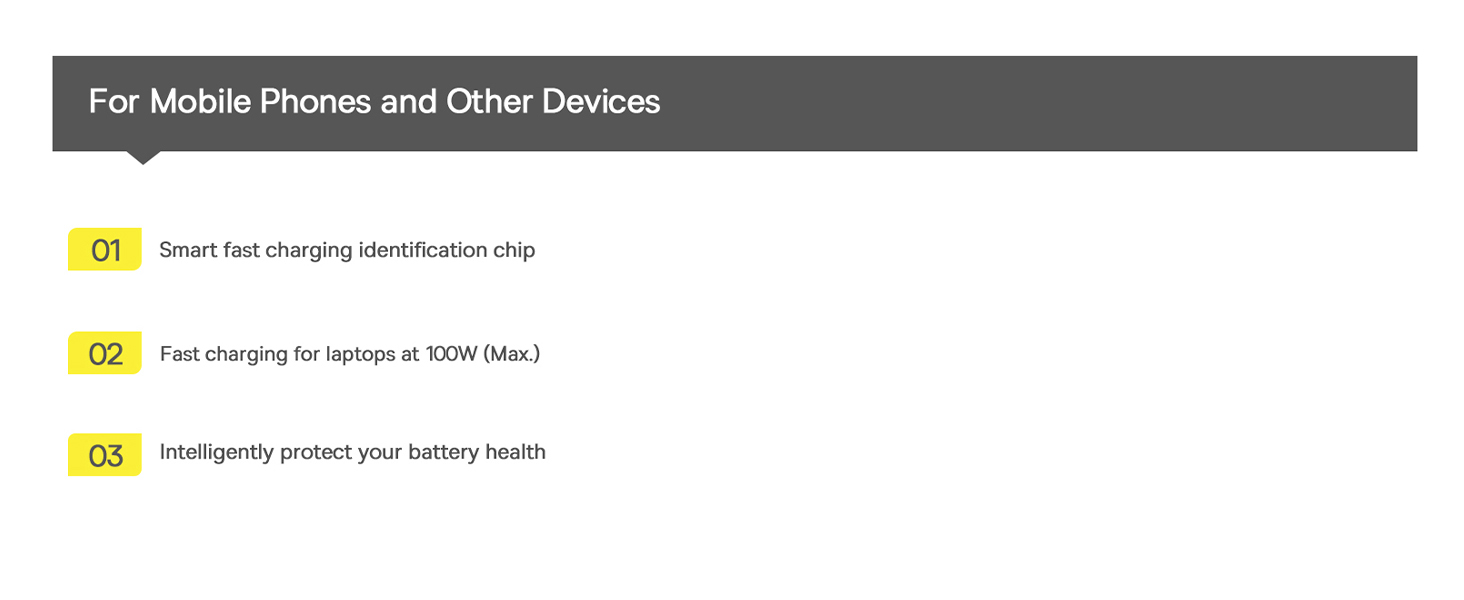Click the word 'For' starting the header
Image resolution: width=1464 pixels, height=600 pixels.
point(114,102)
